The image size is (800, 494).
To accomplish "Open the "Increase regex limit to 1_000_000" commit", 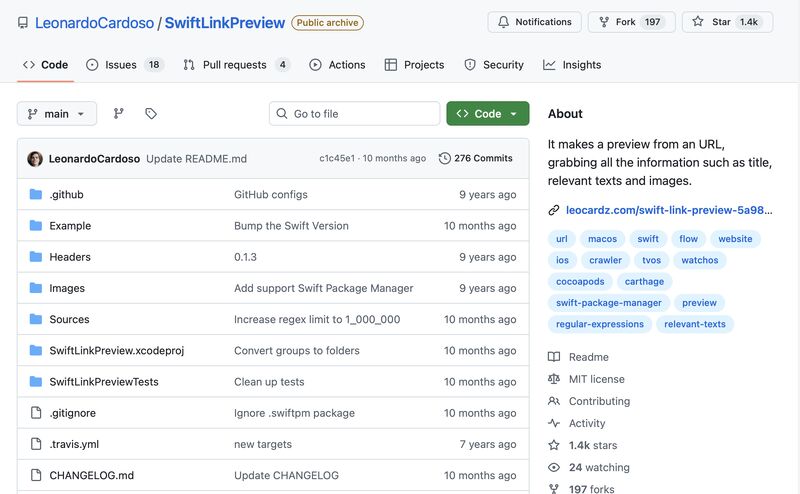I will [x=317, y=319].
